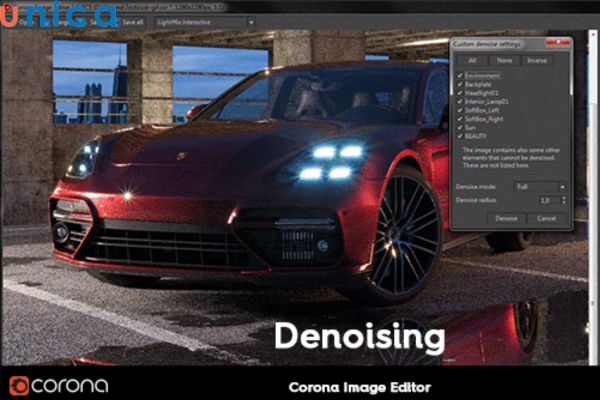Close the Custom denoise settings dialog
The image size is (600, 400).
click(x=558, y=43)
